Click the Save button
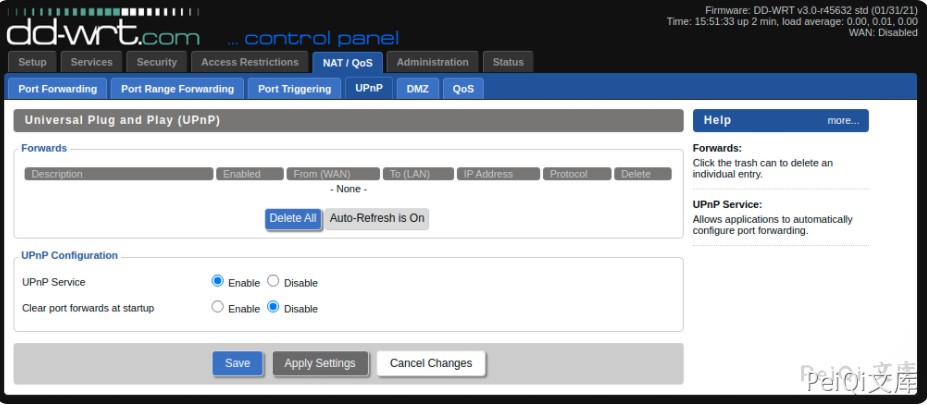This screenshot has height=405, width=927. tap(238, 363)
